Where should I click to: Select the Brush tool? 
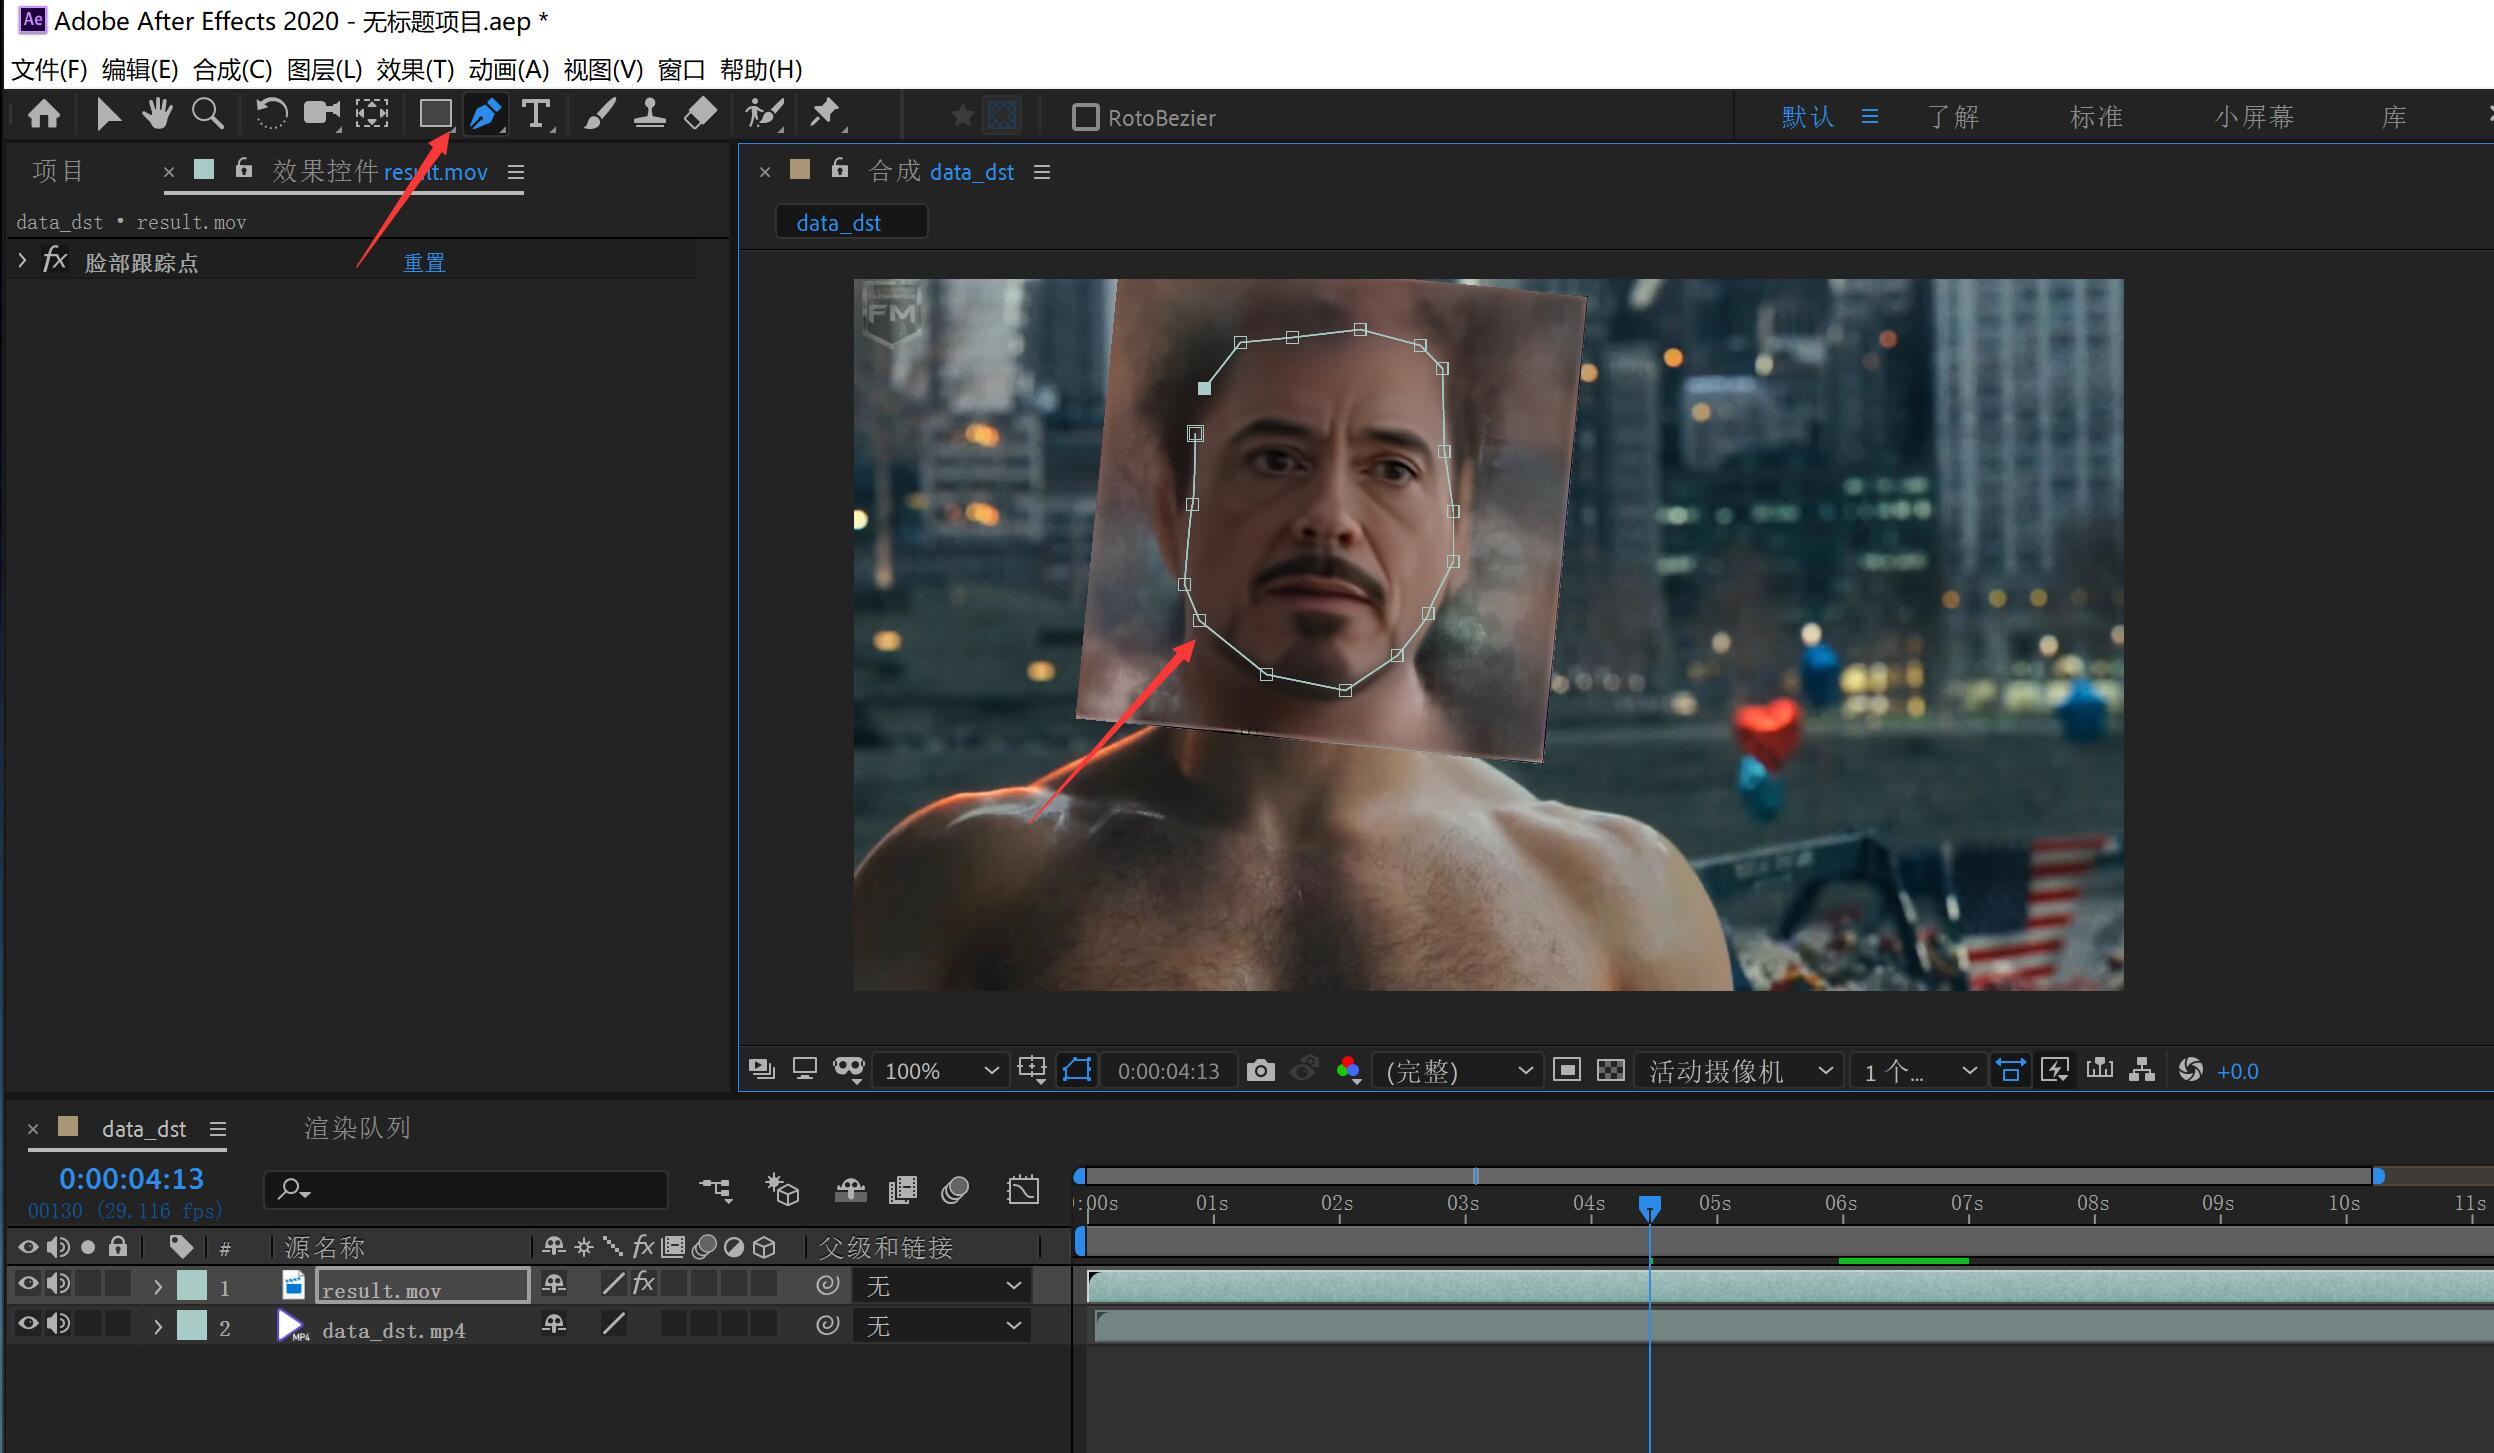coord(599,115)
